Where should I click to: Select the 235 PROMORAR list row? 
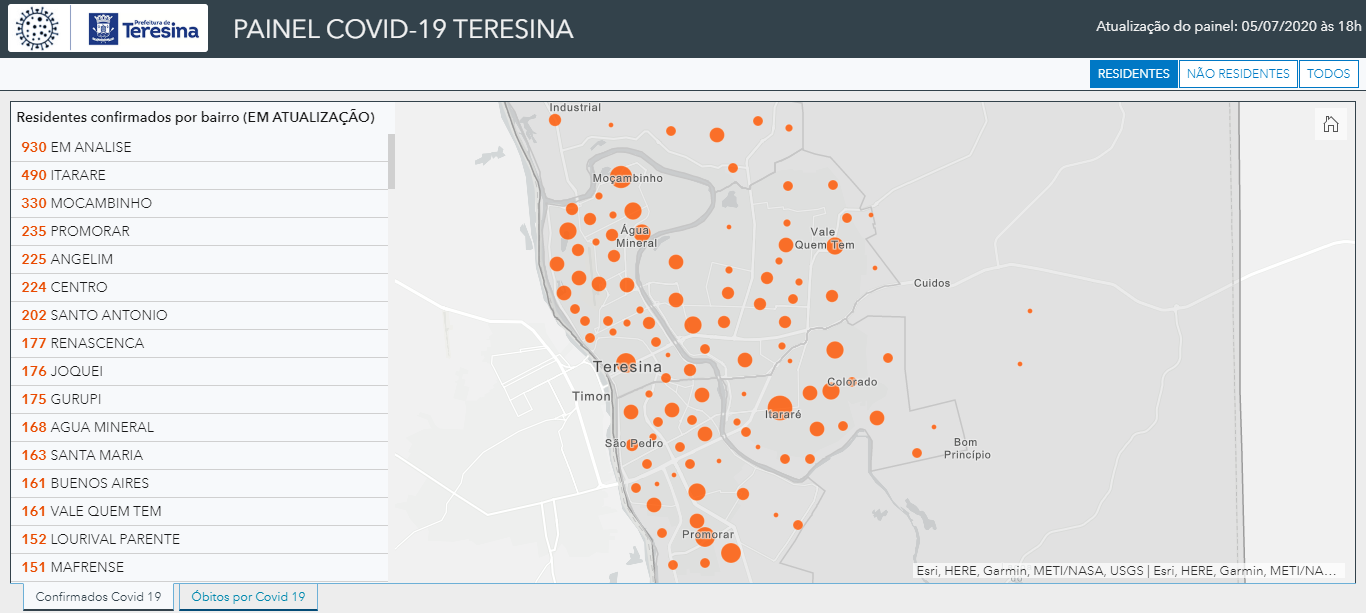click(x=199, y=231)
